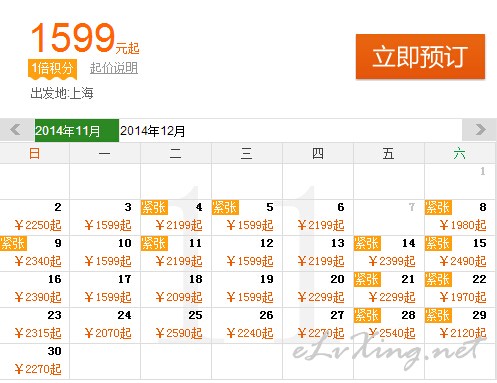Select November 8 priced ¥1980起
Screen dimensions: 497x383
[x=460, y=217]
